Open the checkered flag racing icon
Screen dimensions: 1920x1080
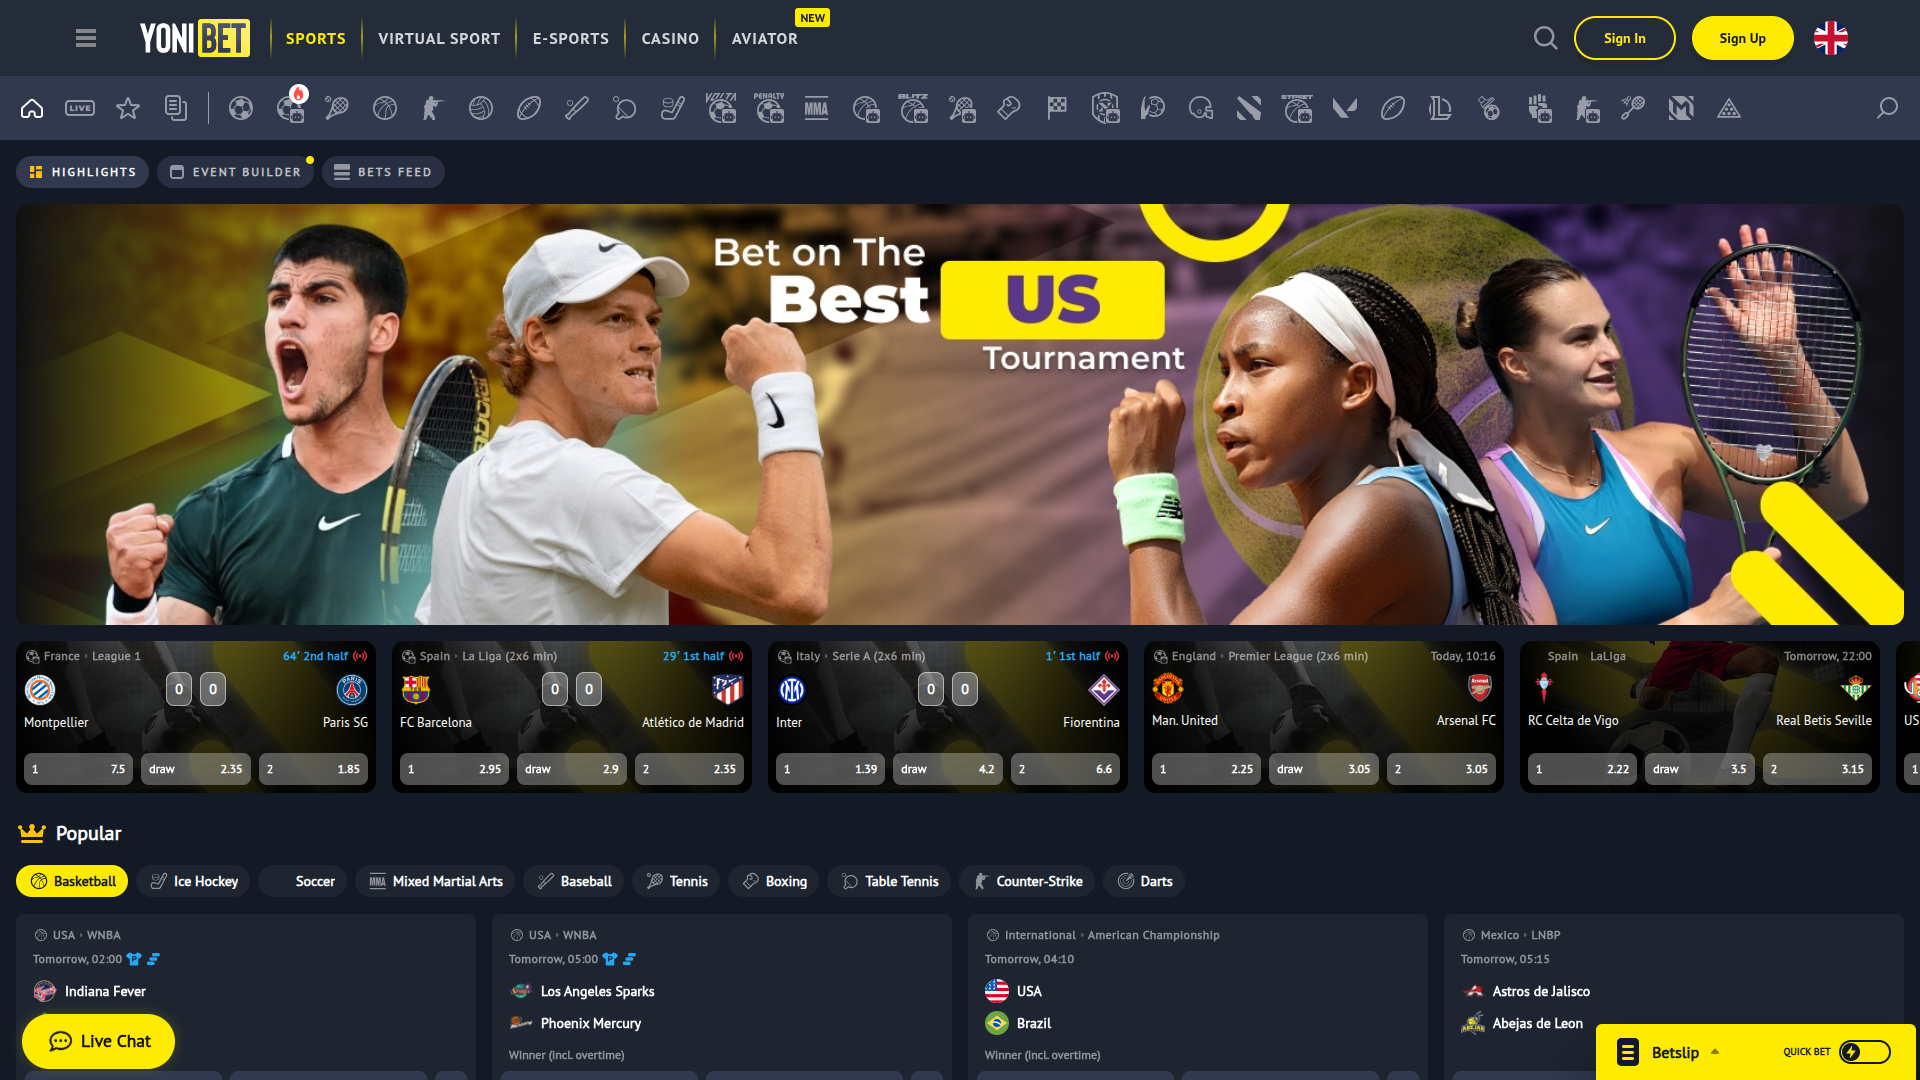click(x=1057, y=108)
